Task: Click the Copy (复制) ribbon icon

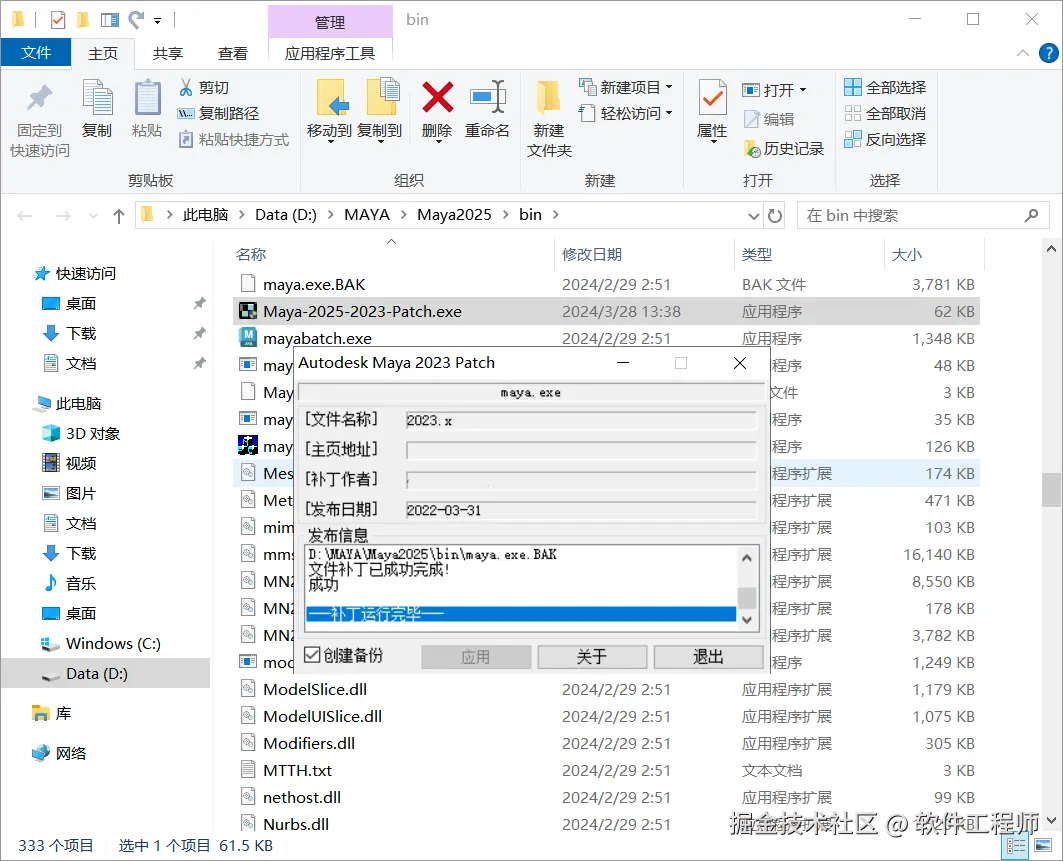Action: coord(97,98)
